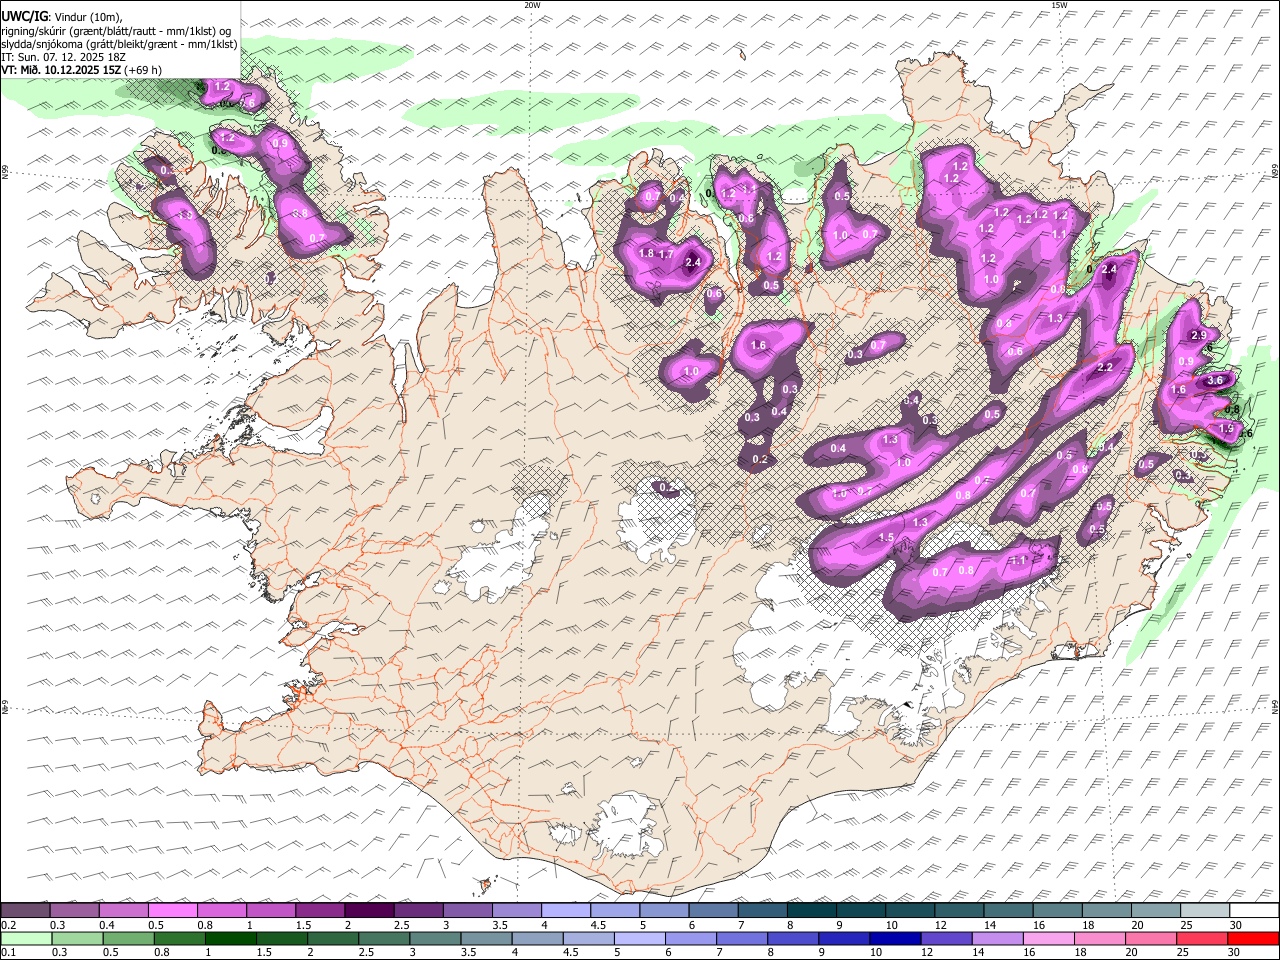The height and width of the screenshot is (960, 1280).
Task: Pick the upper legend swatch labeled 2
Action: click(x=369, y=910)
